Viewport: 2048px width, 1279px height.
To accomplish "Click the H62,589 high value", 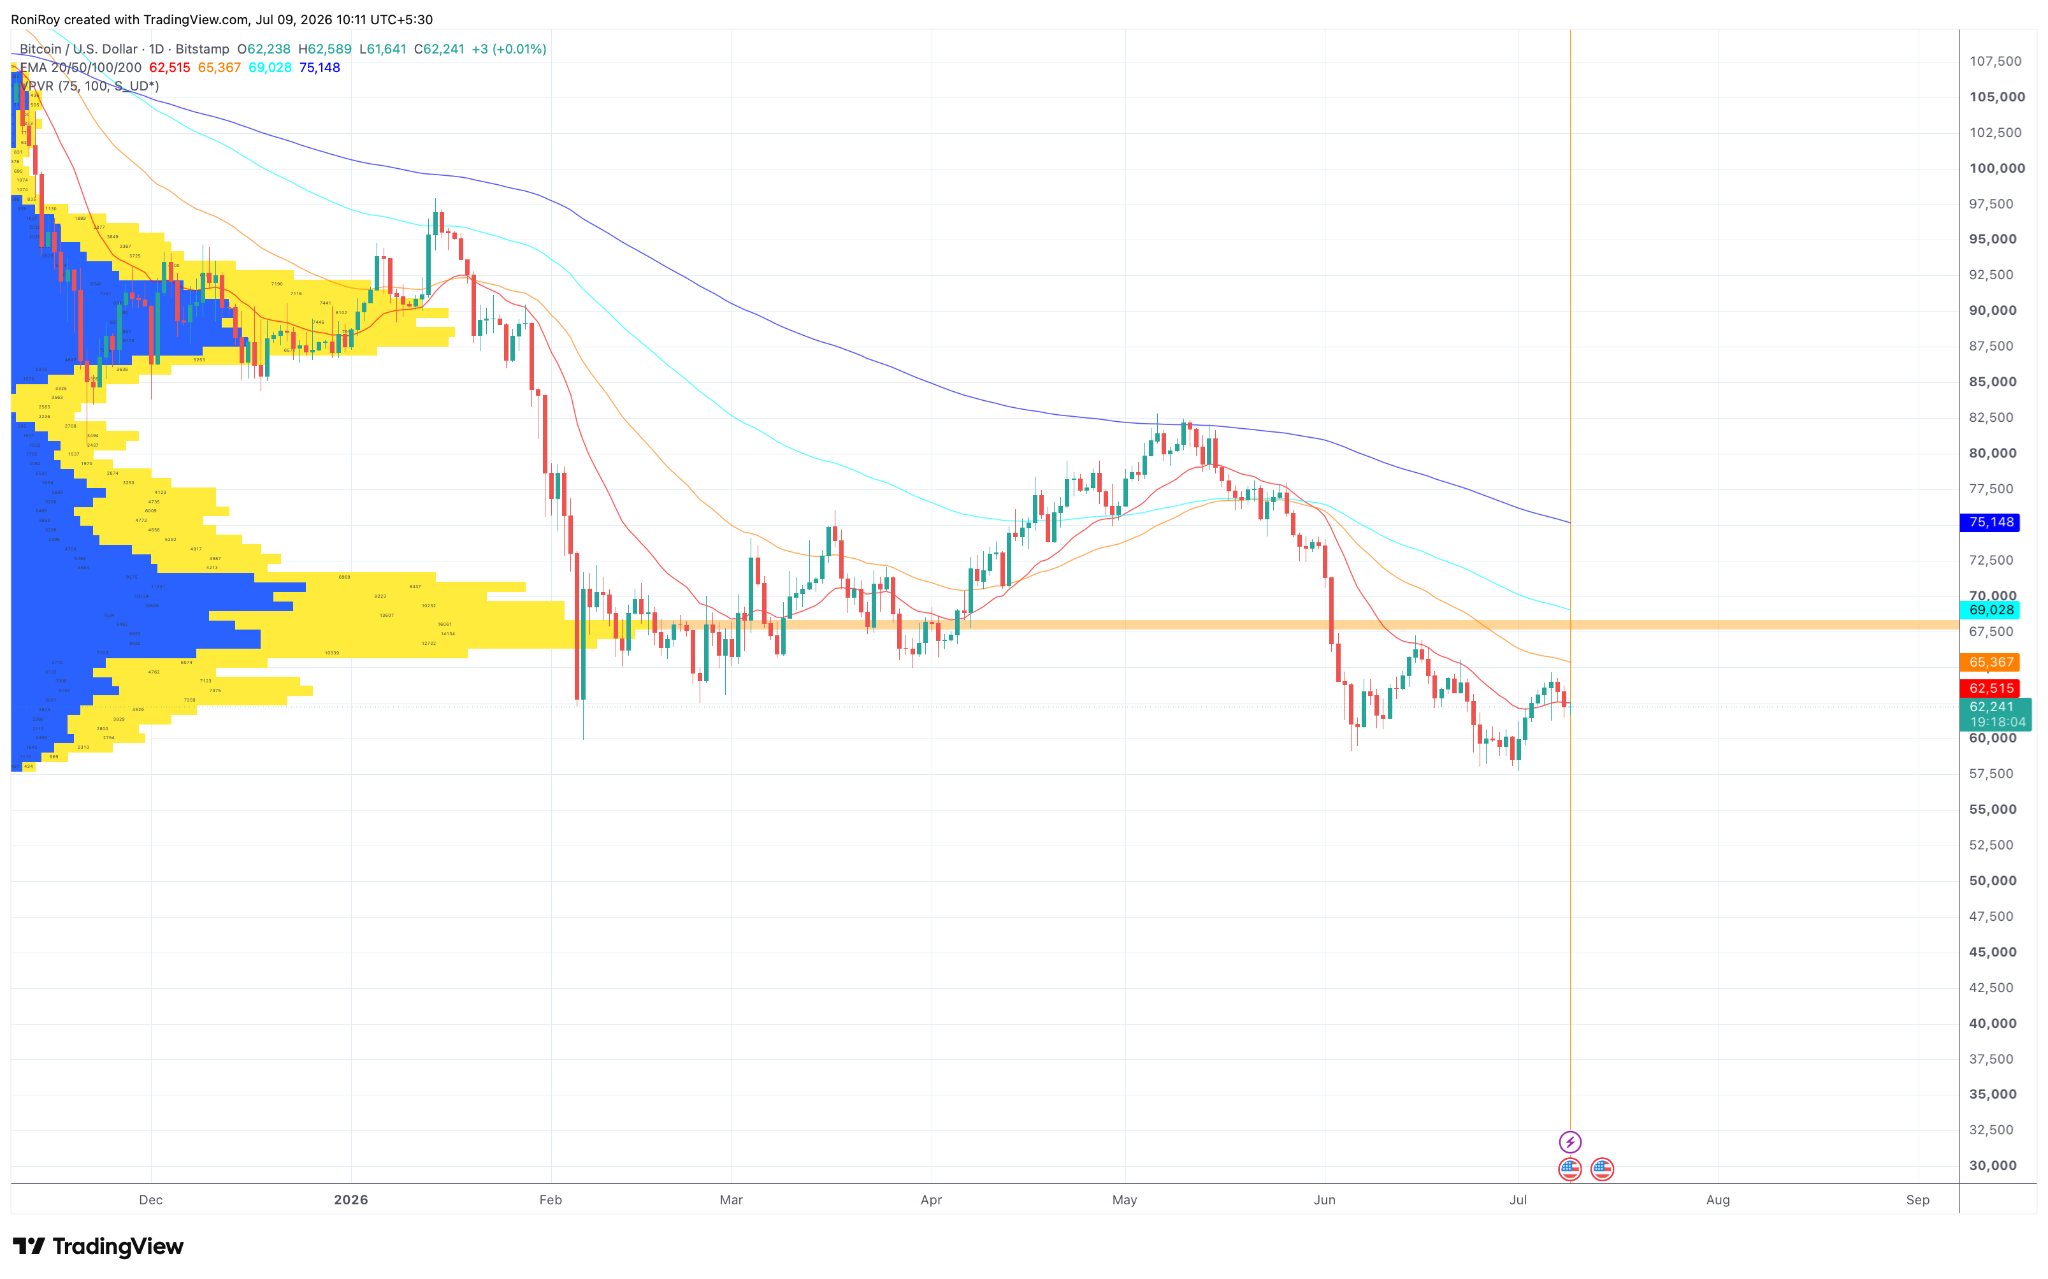I will pos(325,49).
